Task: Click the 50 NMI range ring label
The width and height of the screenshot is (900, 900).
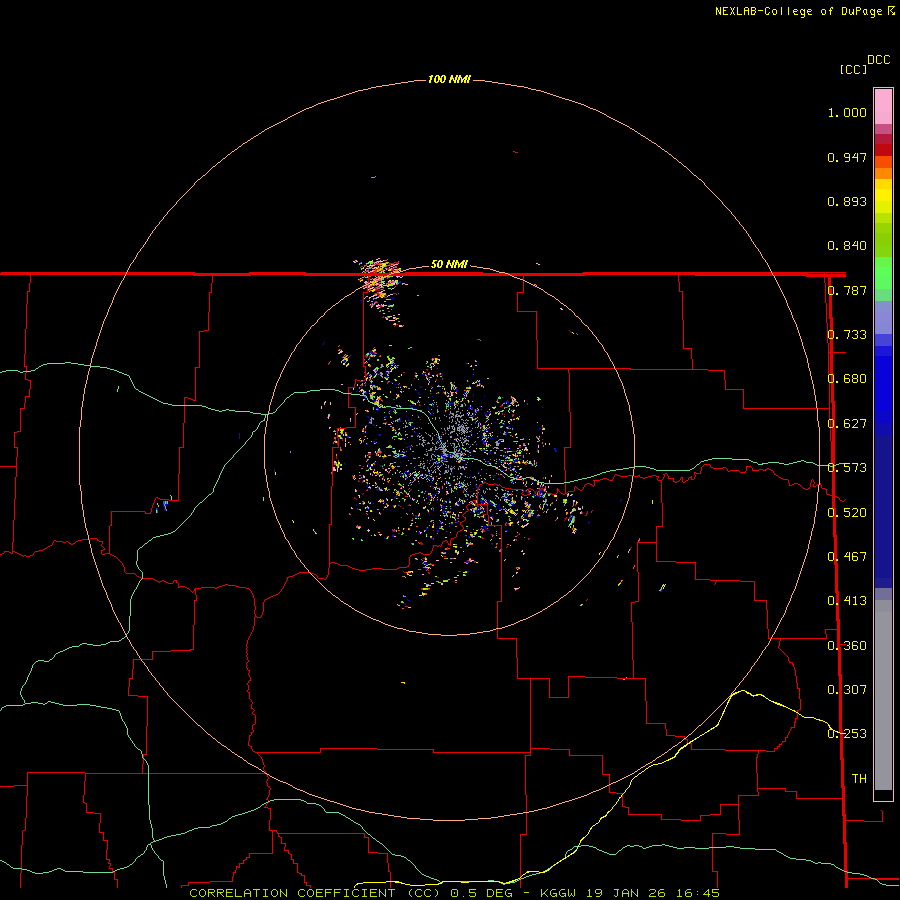Action: [x=449, y=264]
